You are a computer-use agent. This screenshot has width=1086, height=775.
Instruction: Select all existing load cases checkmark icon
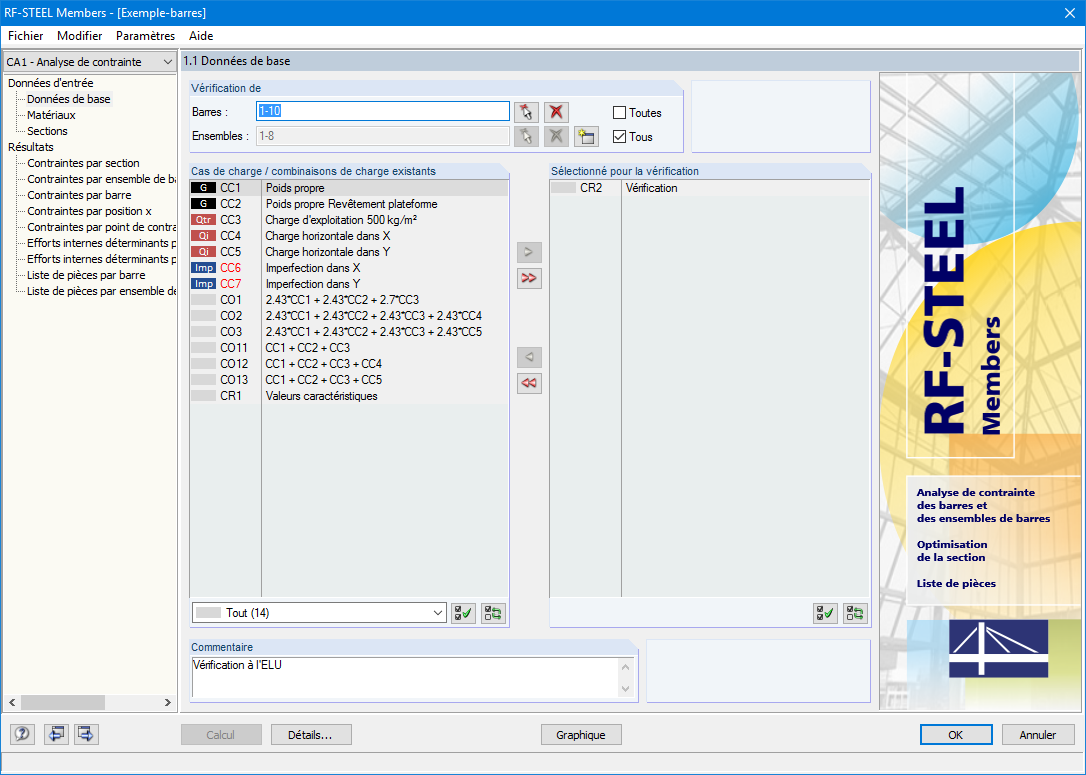click(463, 613)
